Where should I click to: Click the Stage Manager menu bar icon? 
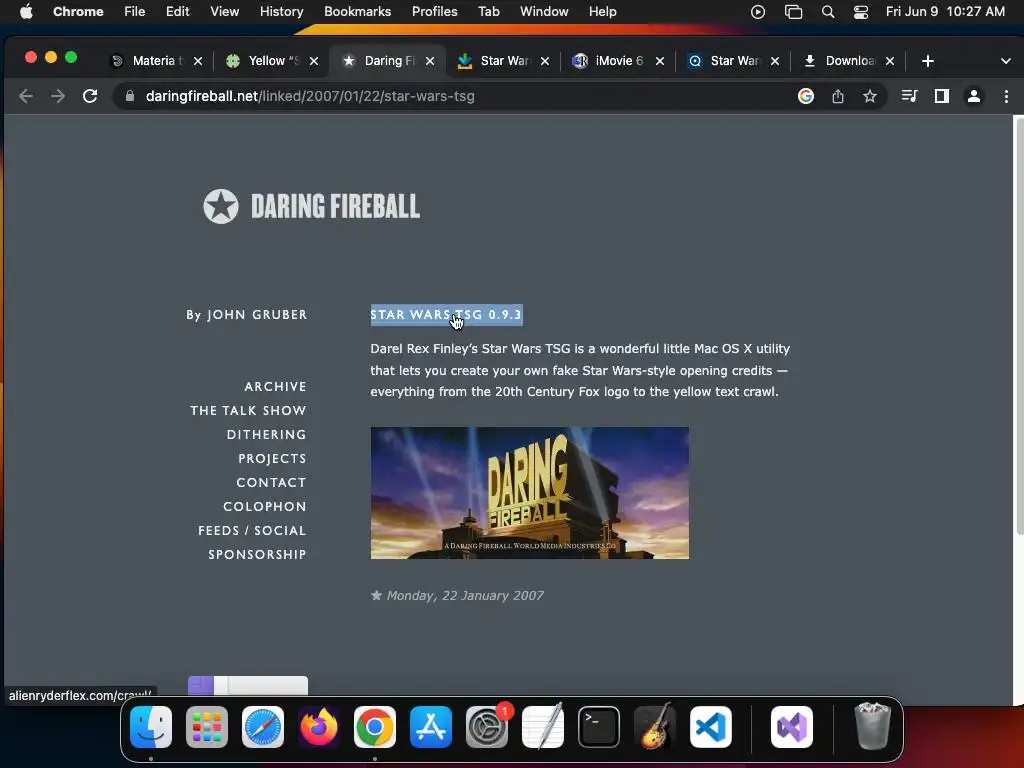point(793,12)
